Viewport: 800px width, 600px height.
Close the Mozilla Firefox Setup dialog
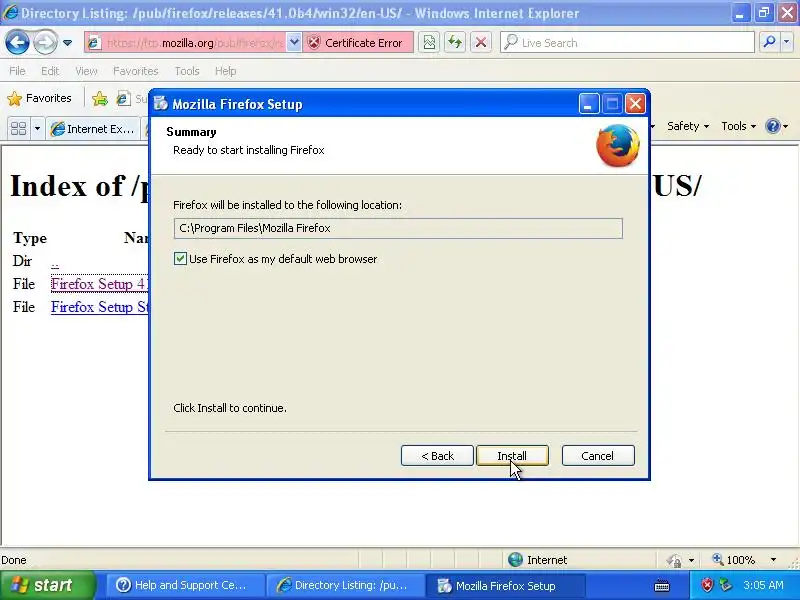[x=635, y=104]
